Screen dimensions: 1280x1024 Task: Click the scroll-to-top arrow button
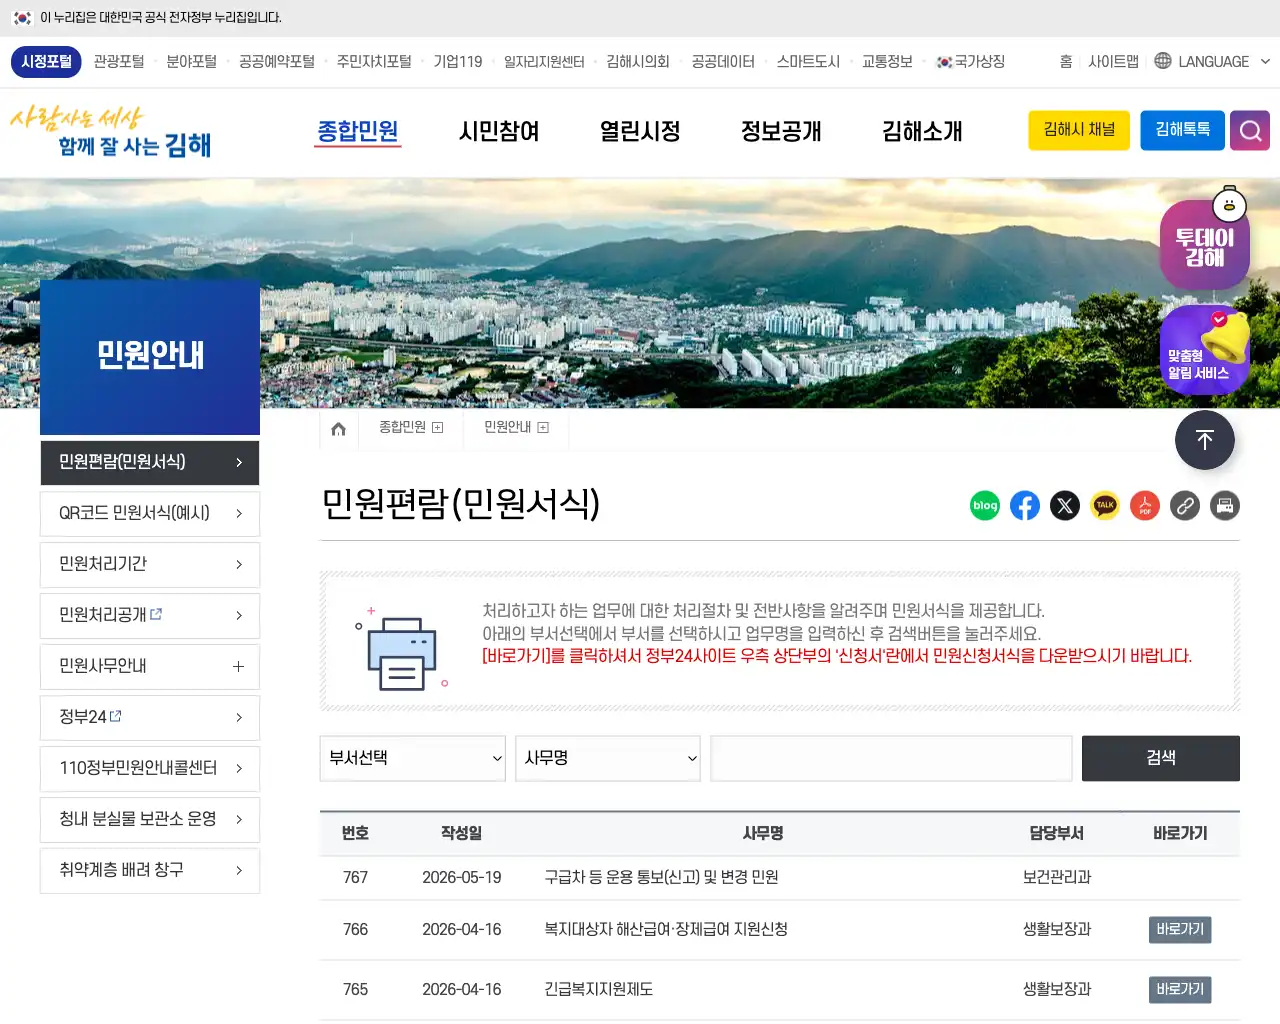tap(1205, 440)
